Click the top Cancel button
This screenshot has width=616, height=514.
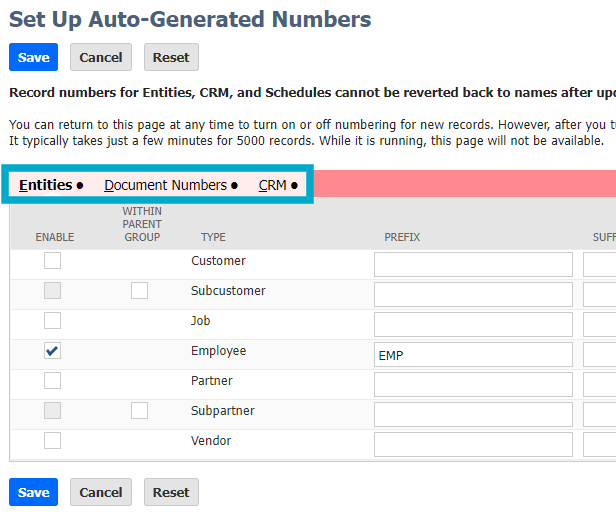(101, 57)
